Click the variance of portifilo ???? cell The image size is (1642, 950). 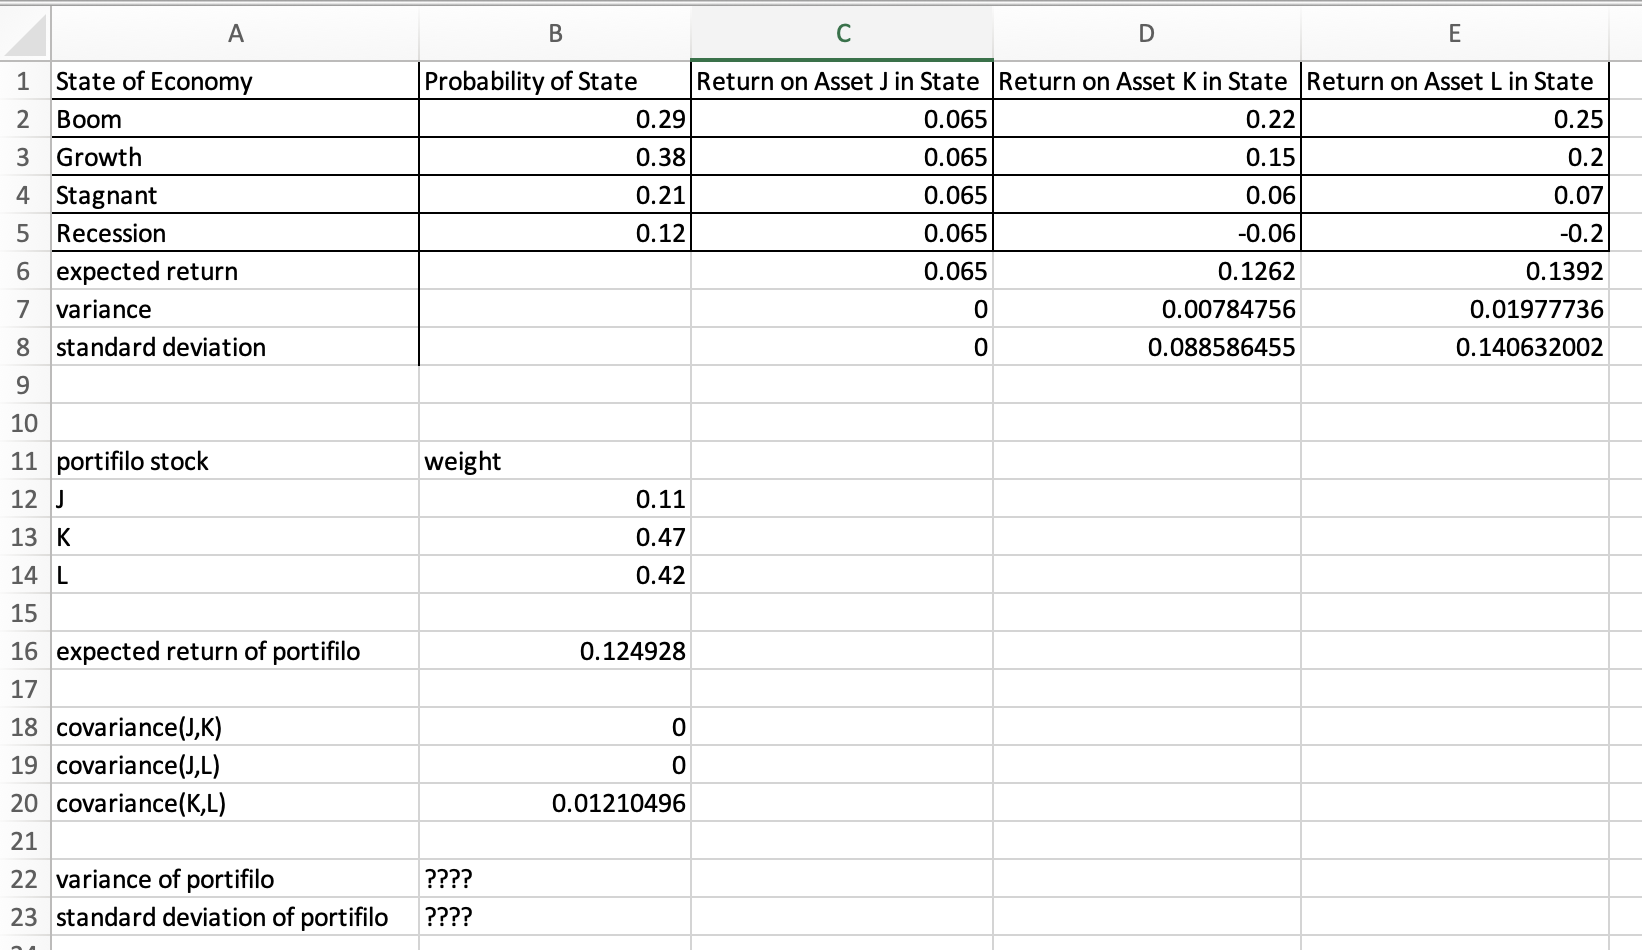553,879
